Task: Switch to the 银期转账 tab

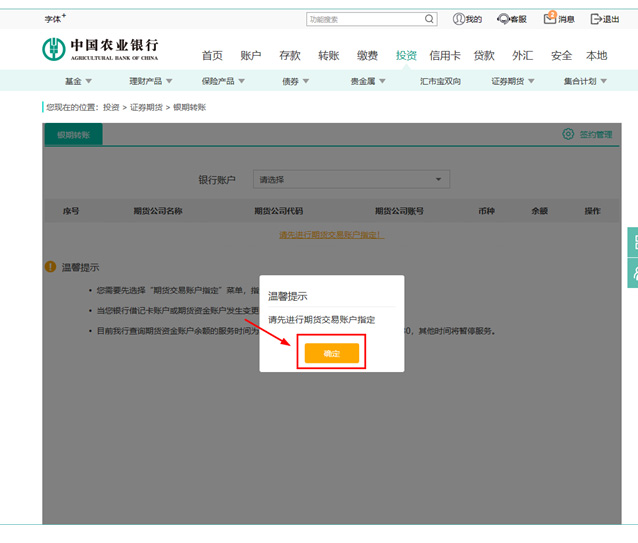Action: pos(73,134)
